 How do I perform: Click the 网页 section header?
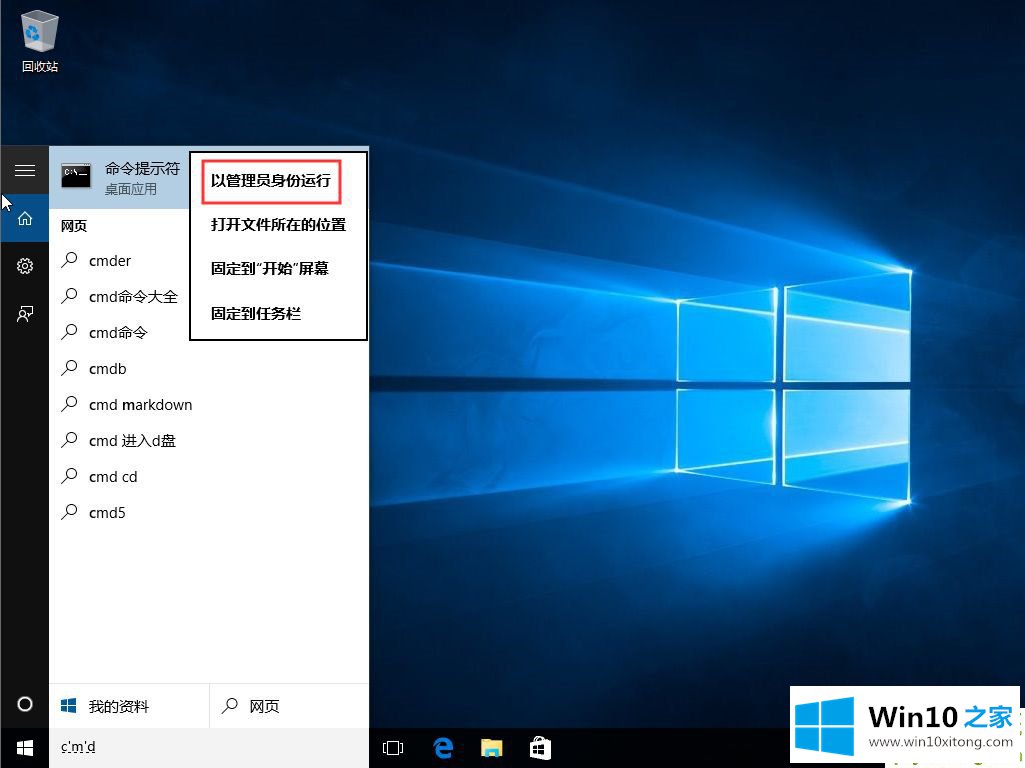pyautogui.click(x=74, y=226)
